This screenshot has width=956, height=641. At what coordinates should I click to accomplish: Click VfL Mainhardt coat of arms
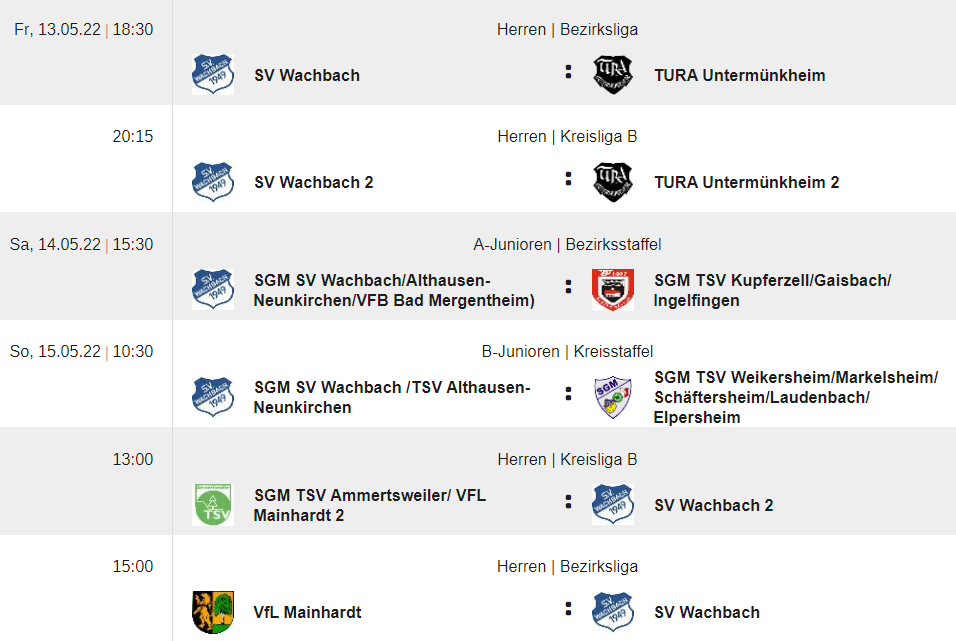point(213,612)
